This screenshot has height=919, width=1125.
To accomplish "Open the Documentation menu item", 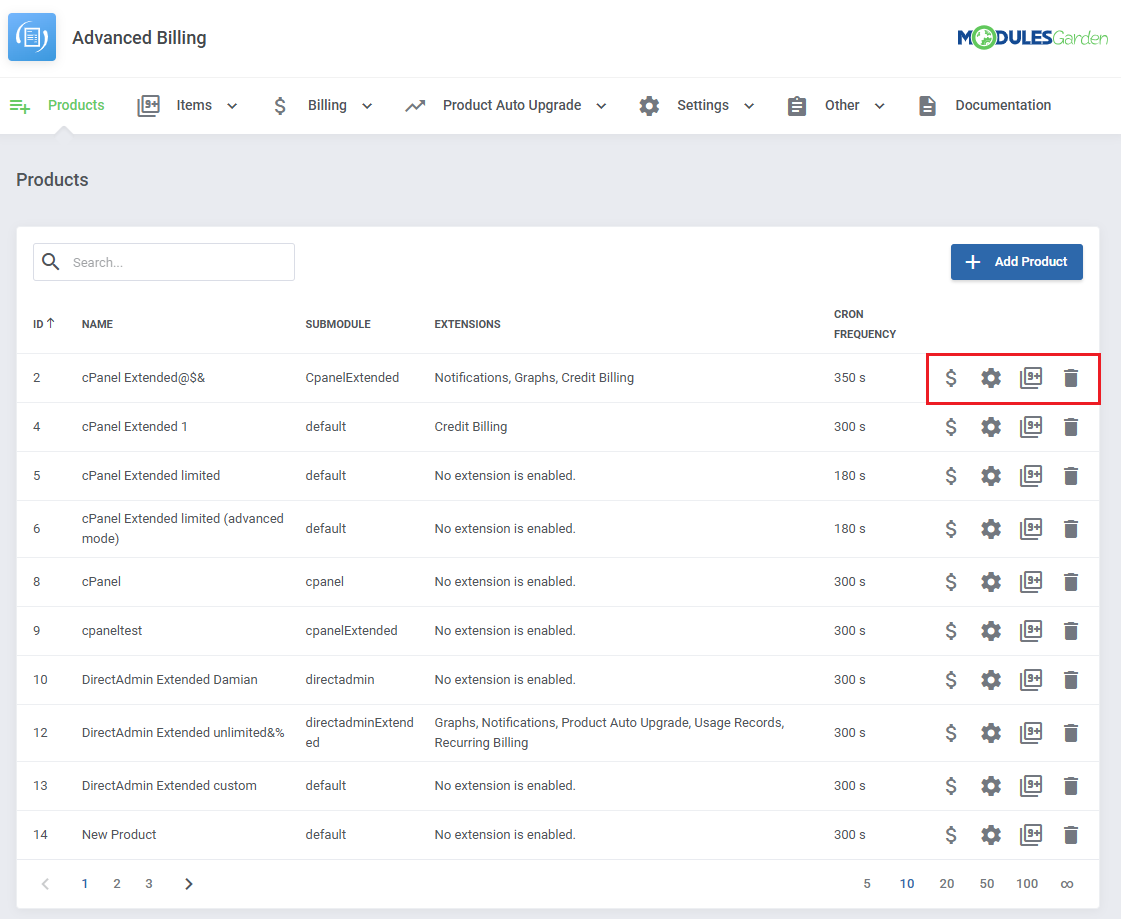I will [x=984, y=105].
